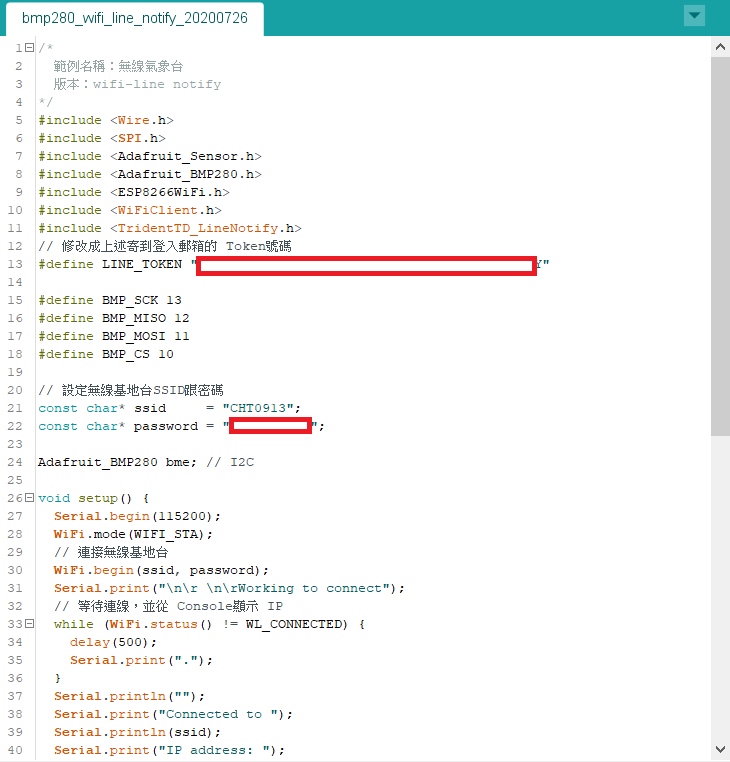
Task: Collapse the while loop fold marker
Action: [x=29, y=624]
